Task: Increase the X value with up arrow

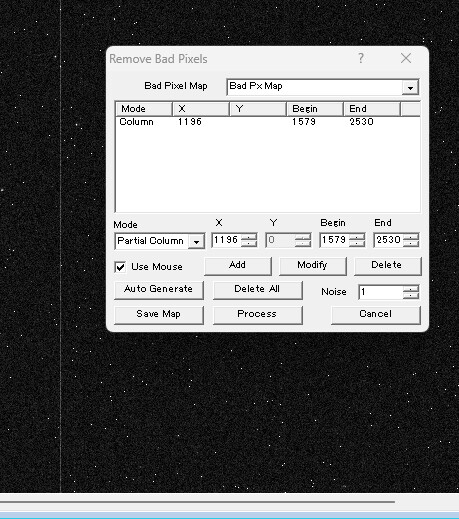Action: tap(249, 237)
